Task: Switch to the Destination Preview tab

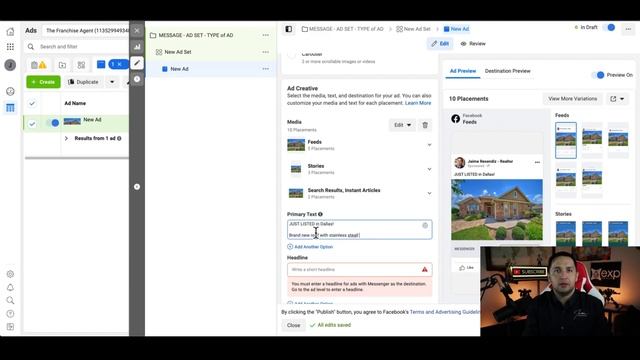Action: point(507,71)
